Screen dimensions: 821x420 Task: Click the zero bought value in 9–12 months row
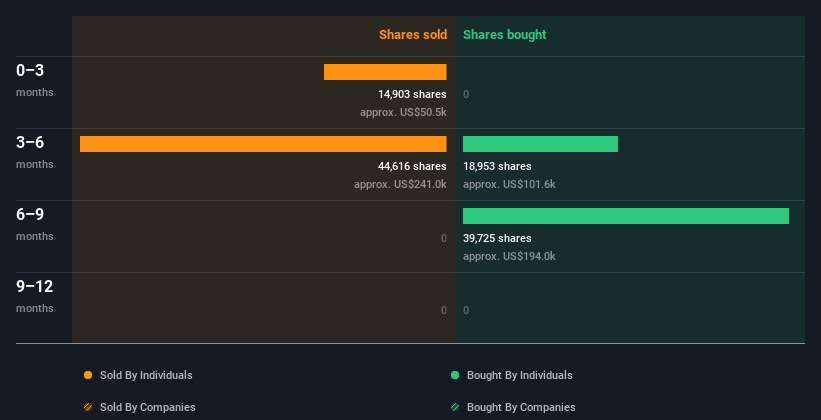[x=466, y=310]
